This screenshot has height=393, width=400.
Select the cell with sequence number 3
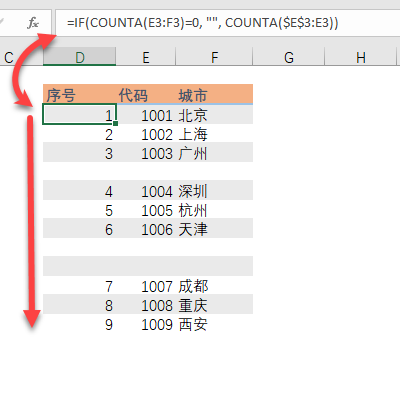coord(79,153)
